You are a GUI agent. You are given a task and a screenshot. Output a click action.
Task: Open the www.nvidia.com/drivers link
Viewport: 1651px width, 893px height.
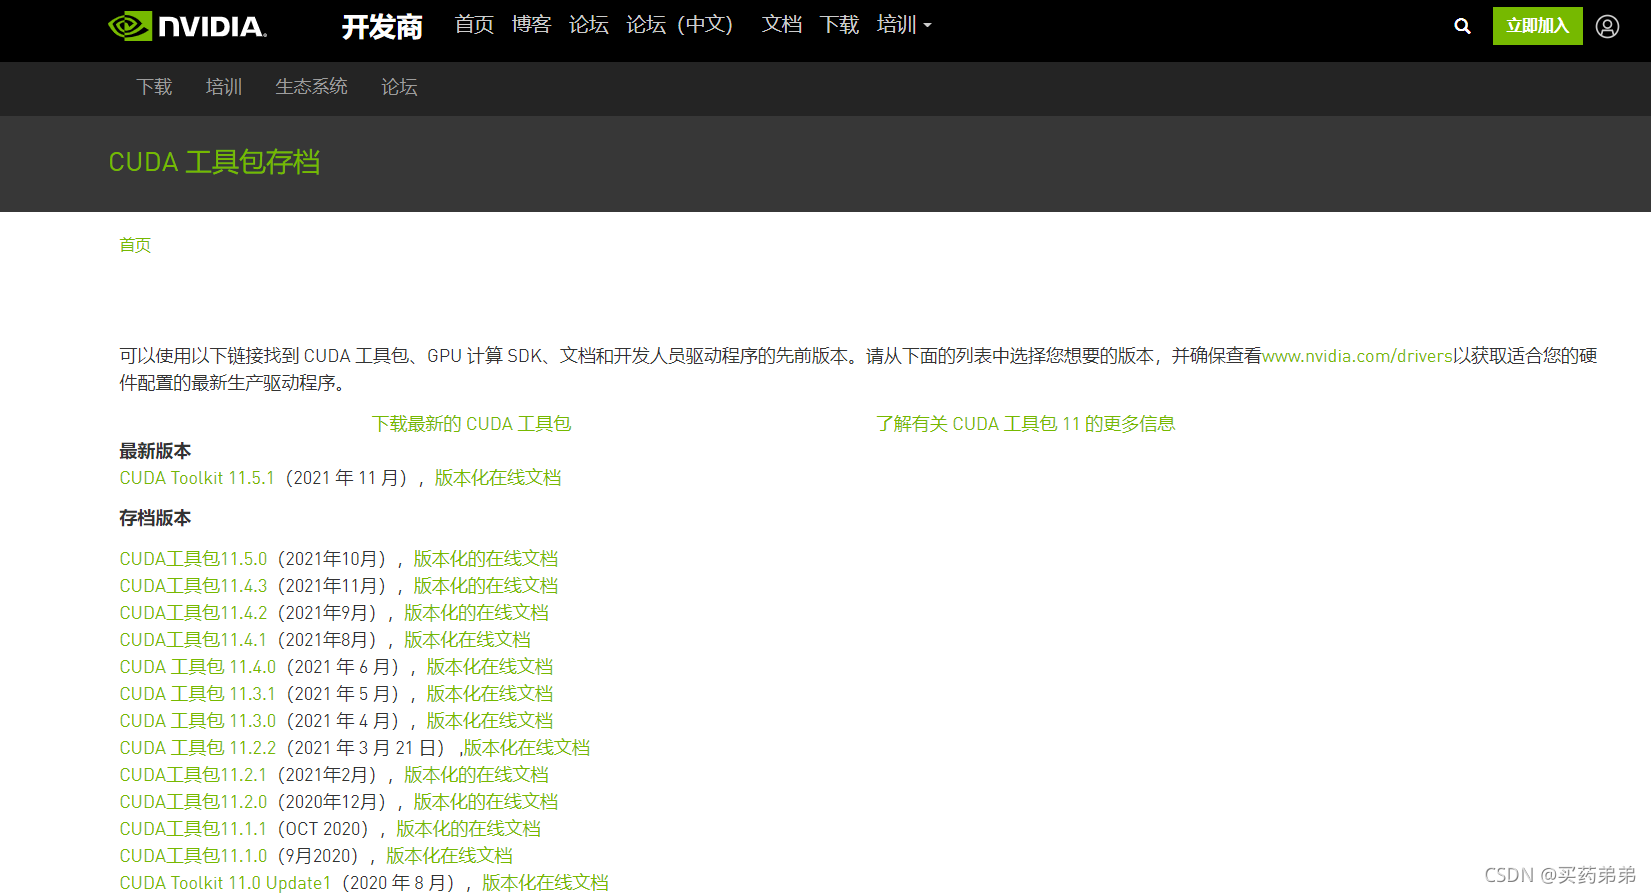1357,356
